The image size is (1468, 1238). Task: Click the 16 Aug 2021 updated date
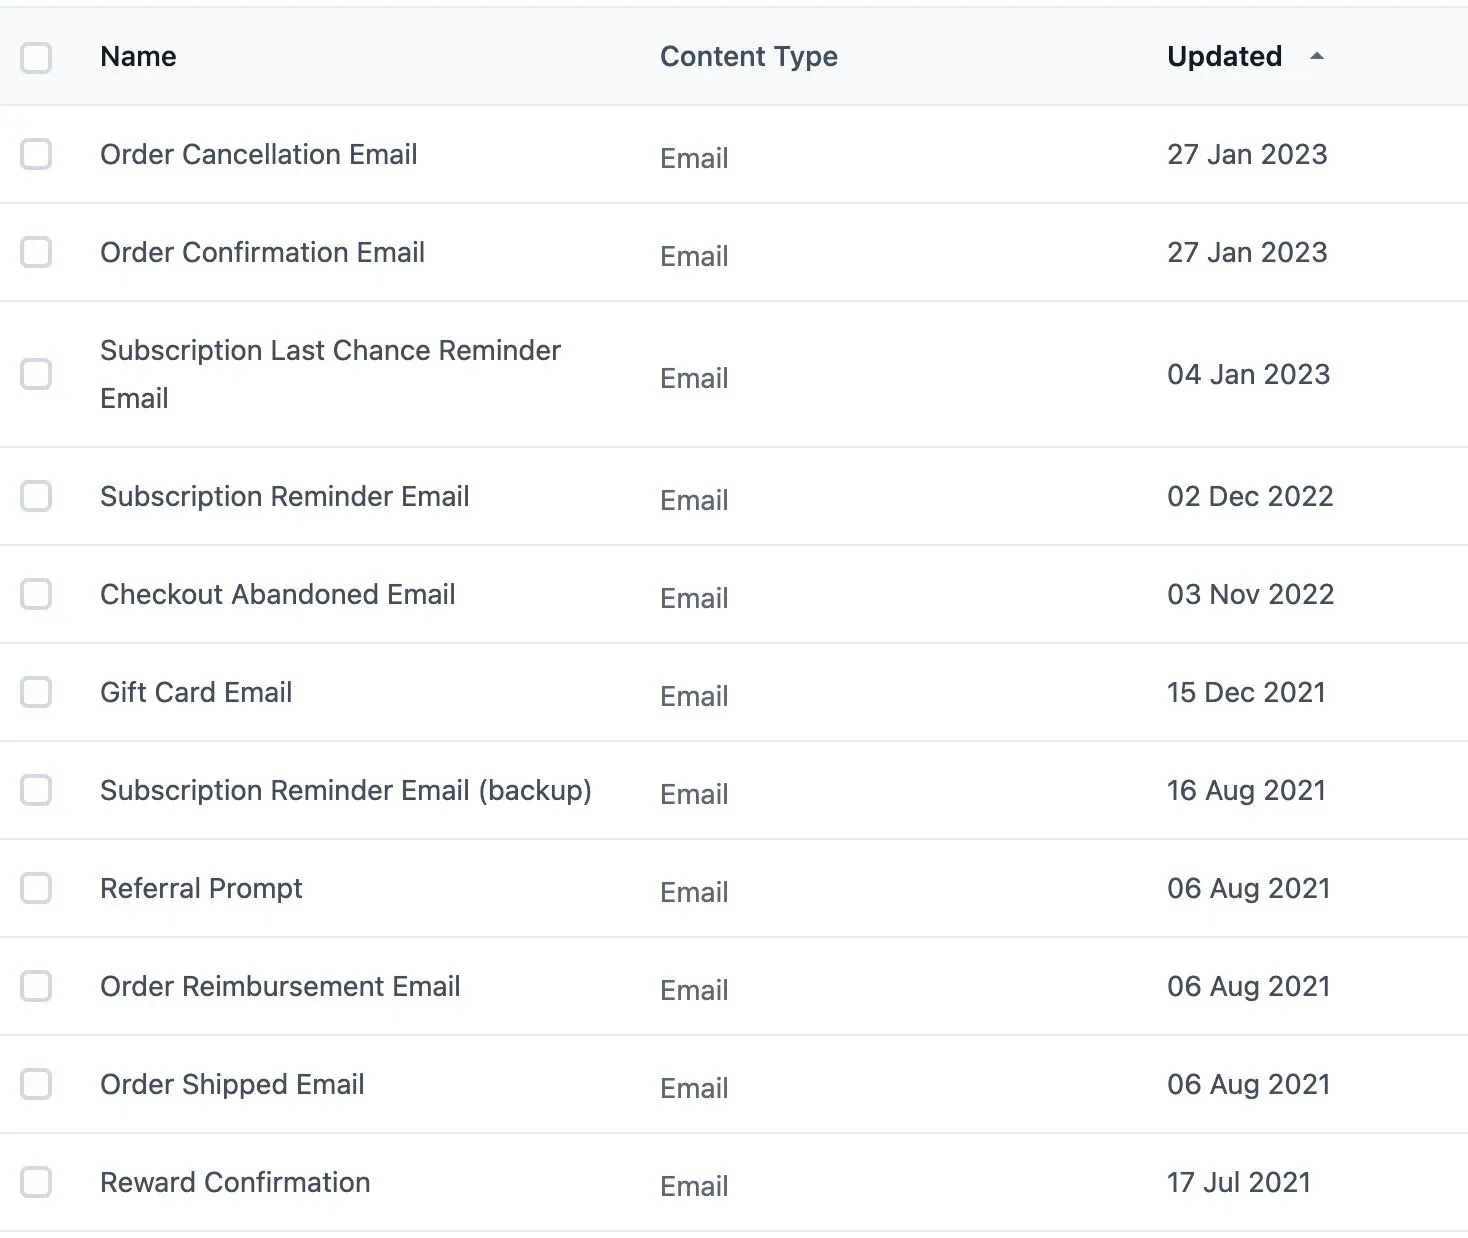tap(1246, 790)
